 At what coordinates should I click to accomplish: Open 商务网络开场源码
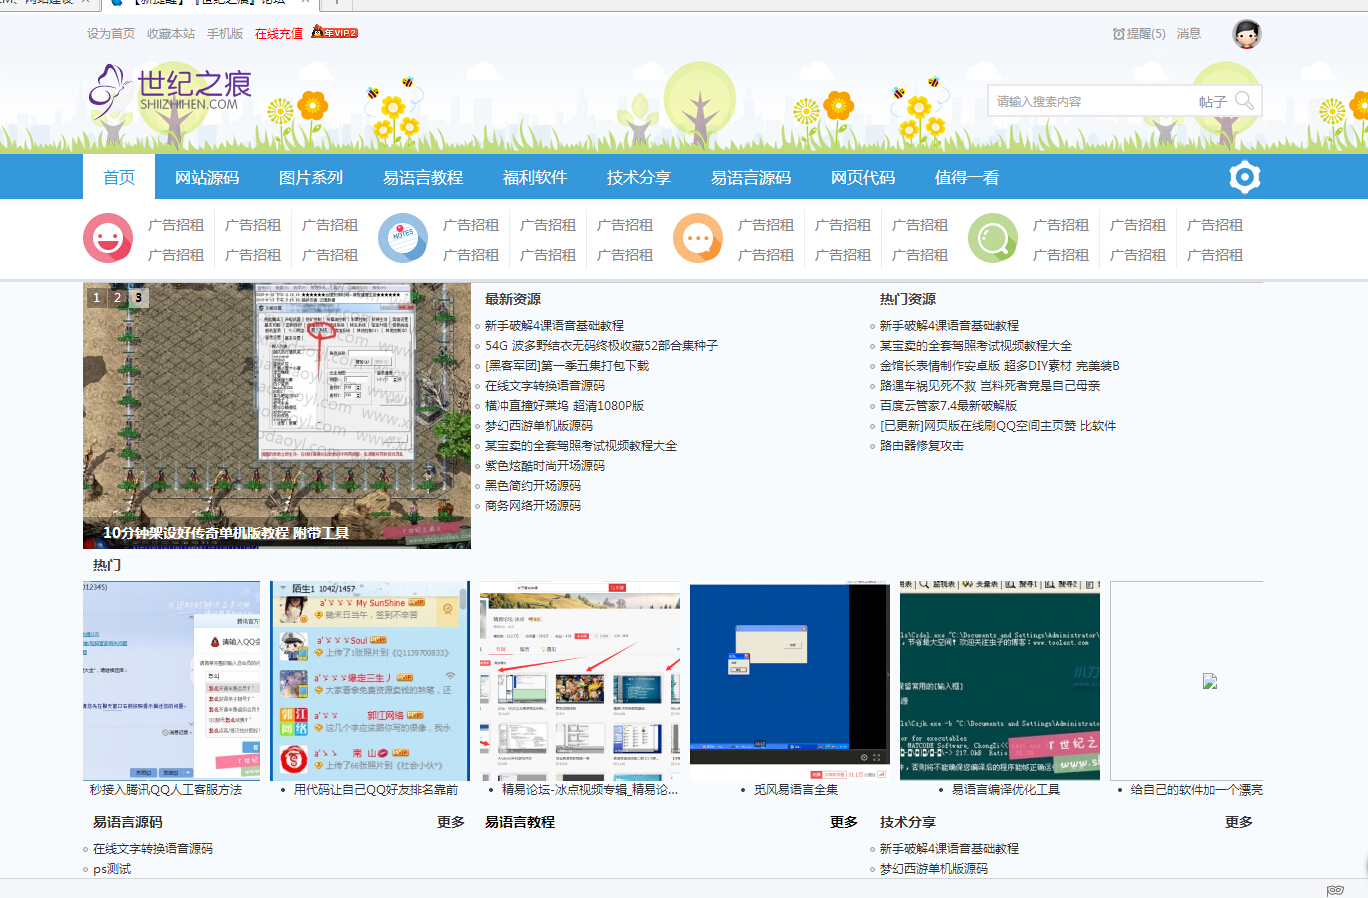tap(533, 505)
